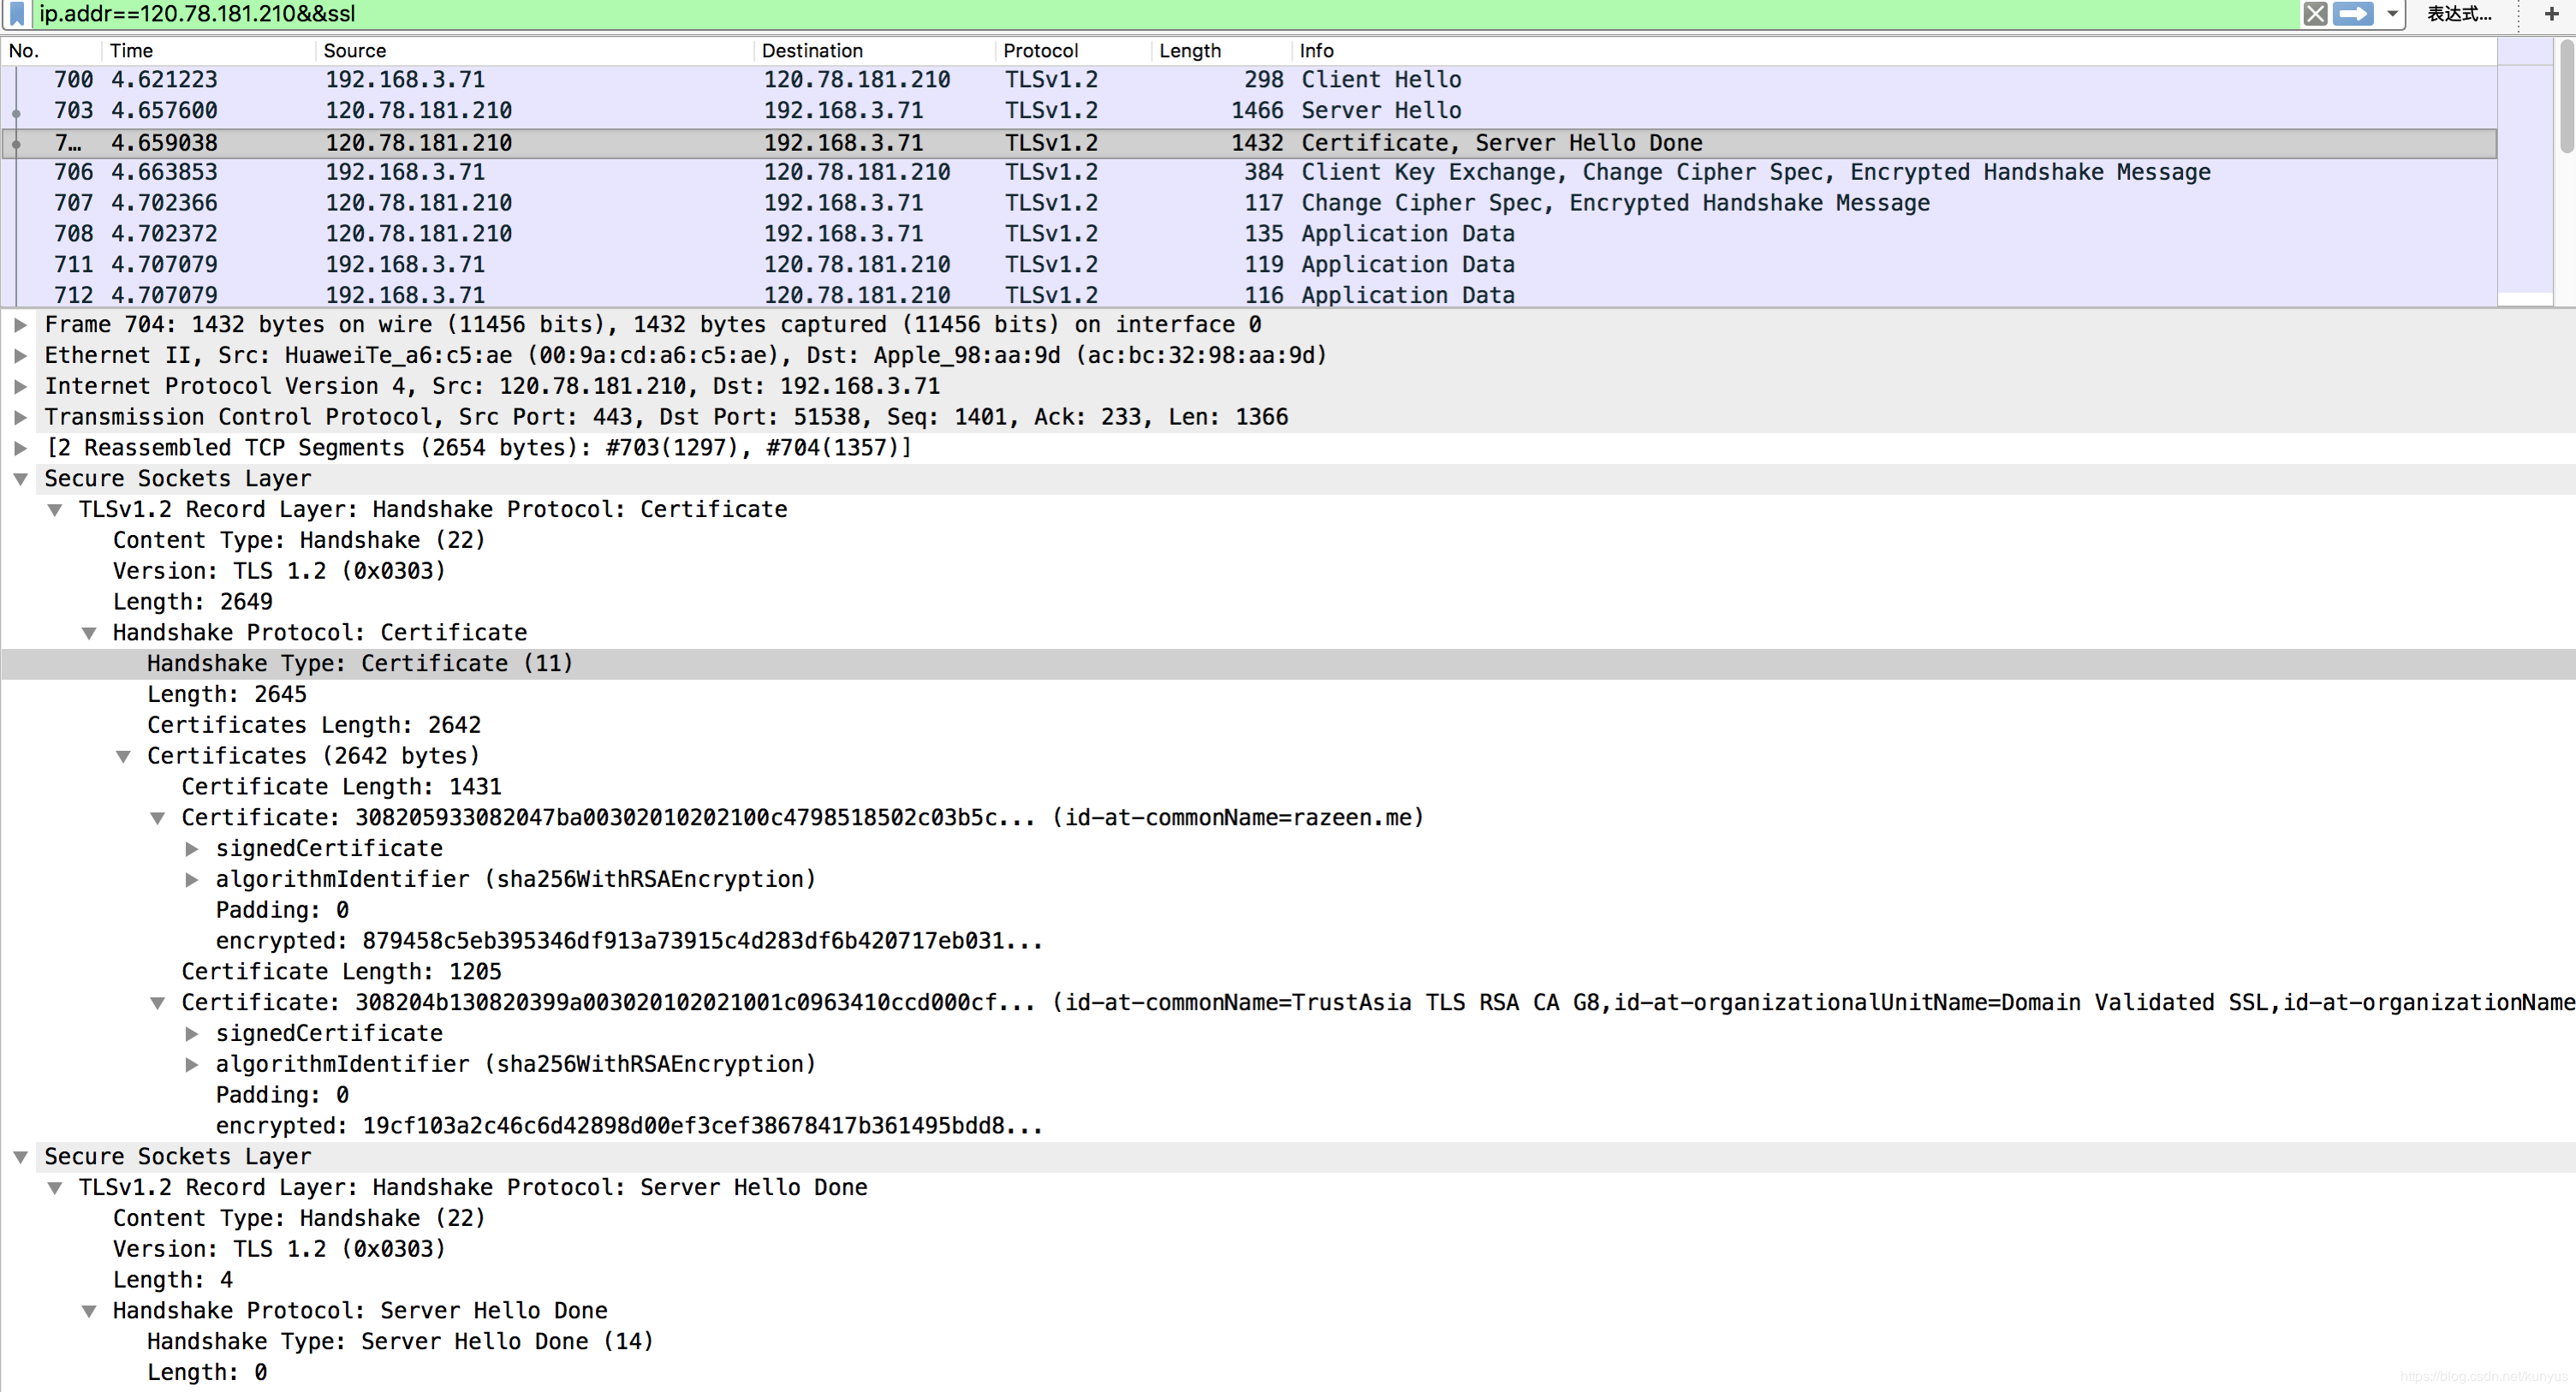Click the filter bookmark icon
This screenshot has height=1392, width=2576.
click(x=17, y=14)
